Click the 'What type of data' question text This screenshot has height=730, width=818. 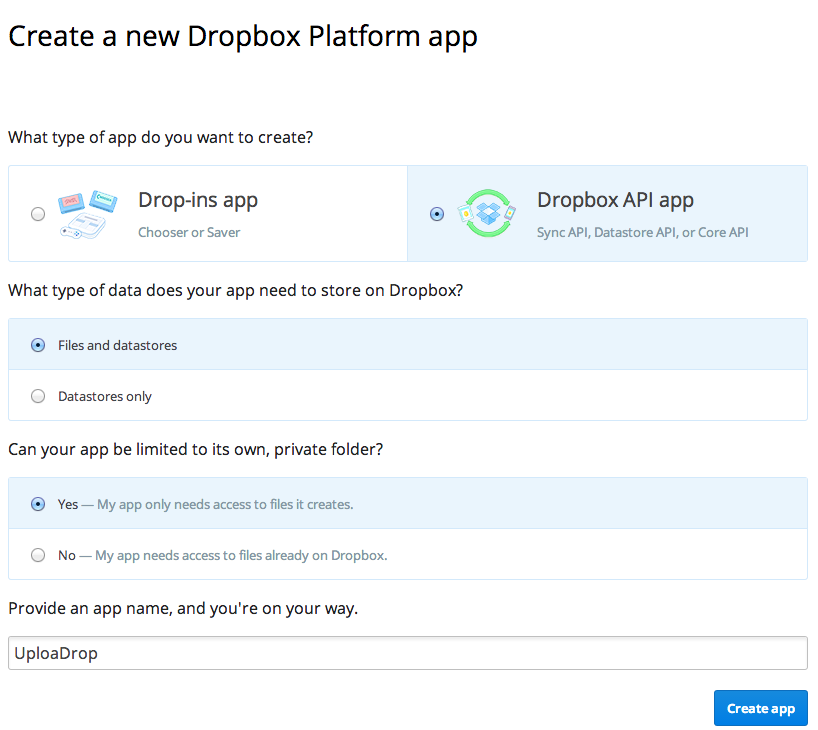pos(235,290)
